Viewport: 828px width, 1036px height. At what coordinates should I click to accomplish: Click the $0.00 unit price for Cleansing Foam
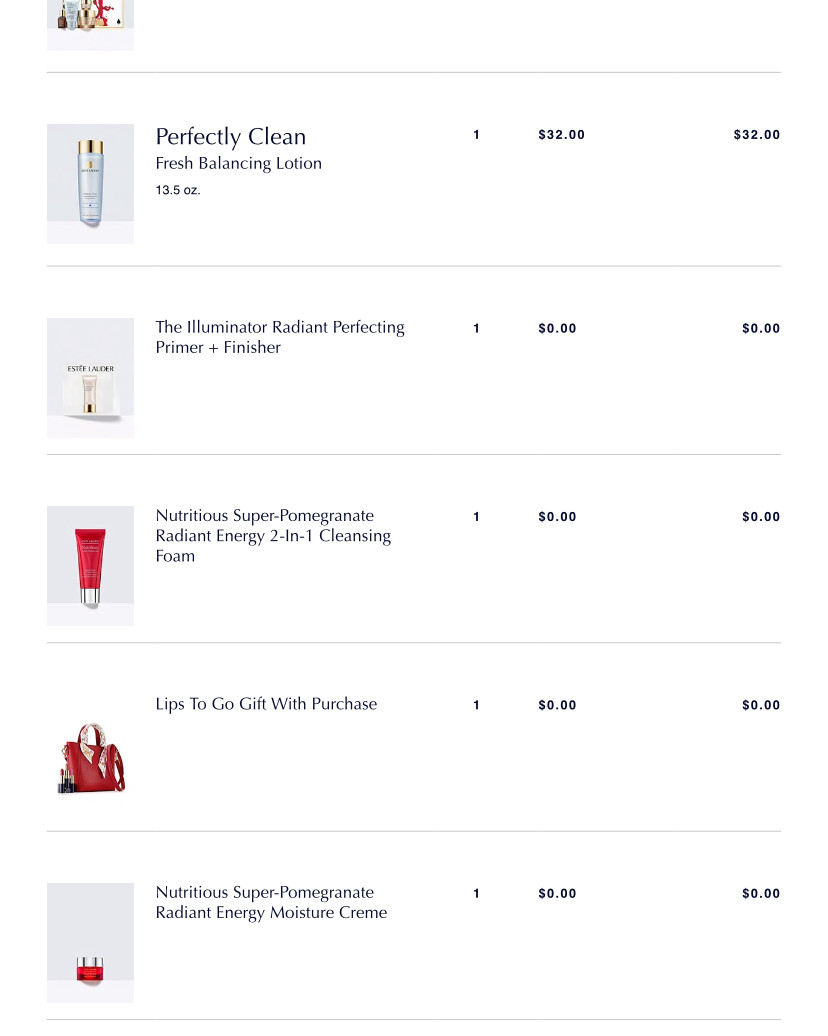pos(557,517)
